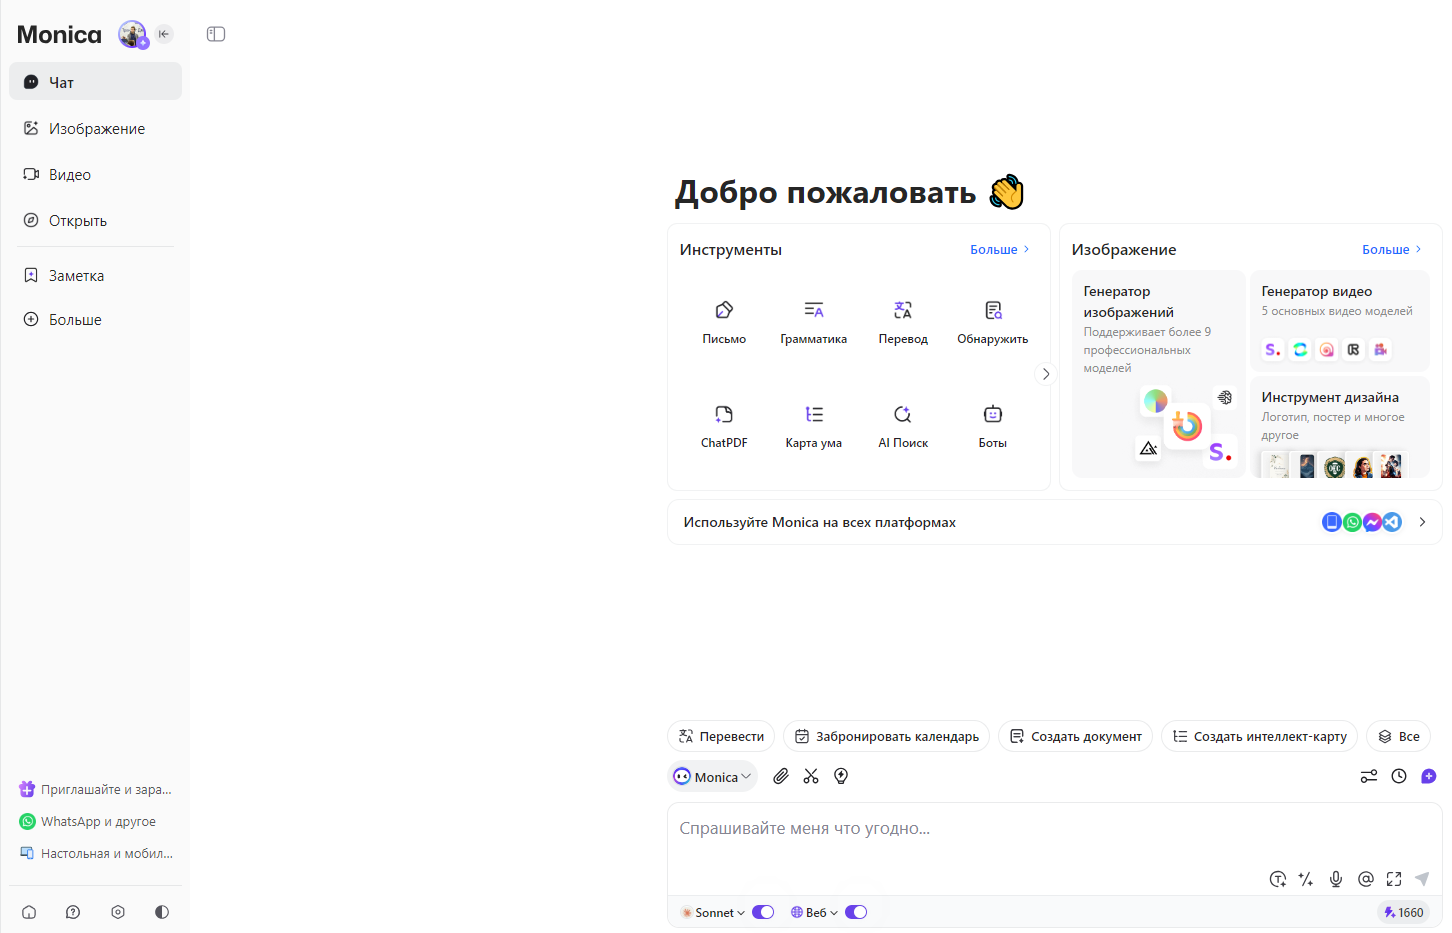This screenshot has height=933, width=1452.
Task: Launch the ChatPDF tool
Action: pos(724,426)
